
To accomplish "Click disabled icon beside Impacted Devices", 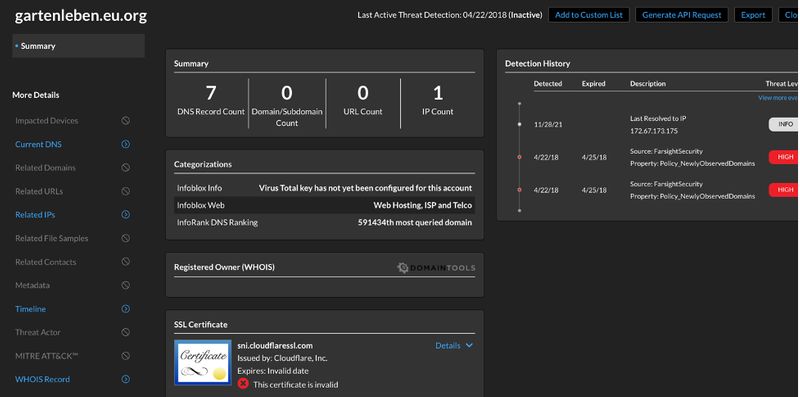I will click(126, 121).
